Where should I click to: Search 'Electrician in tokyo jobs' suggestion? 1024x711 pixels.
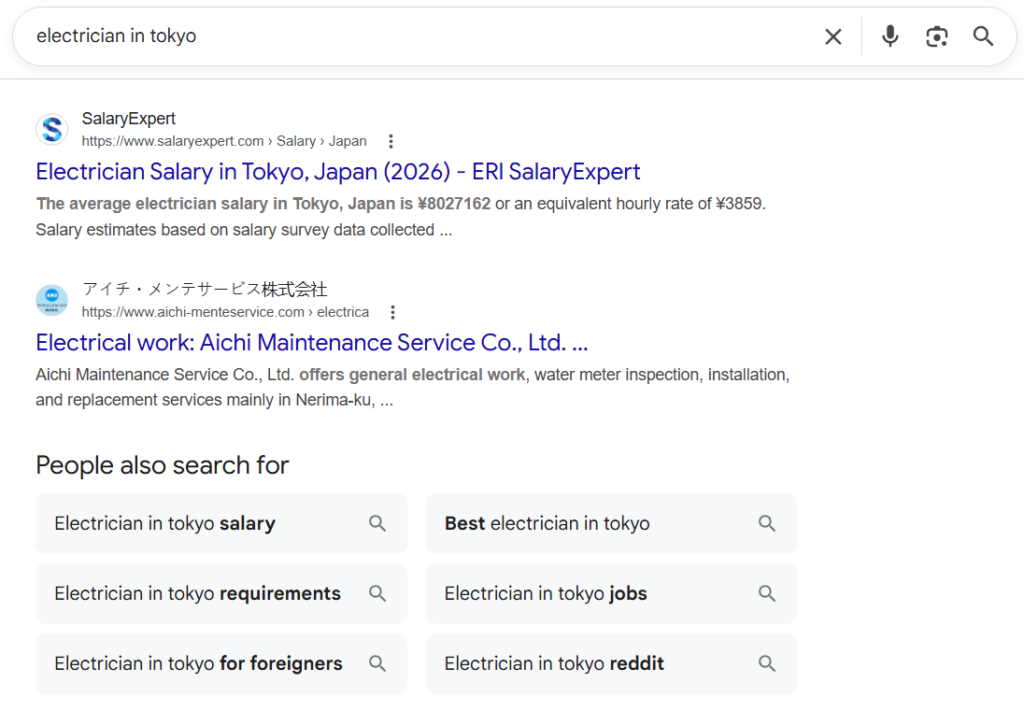611,593
